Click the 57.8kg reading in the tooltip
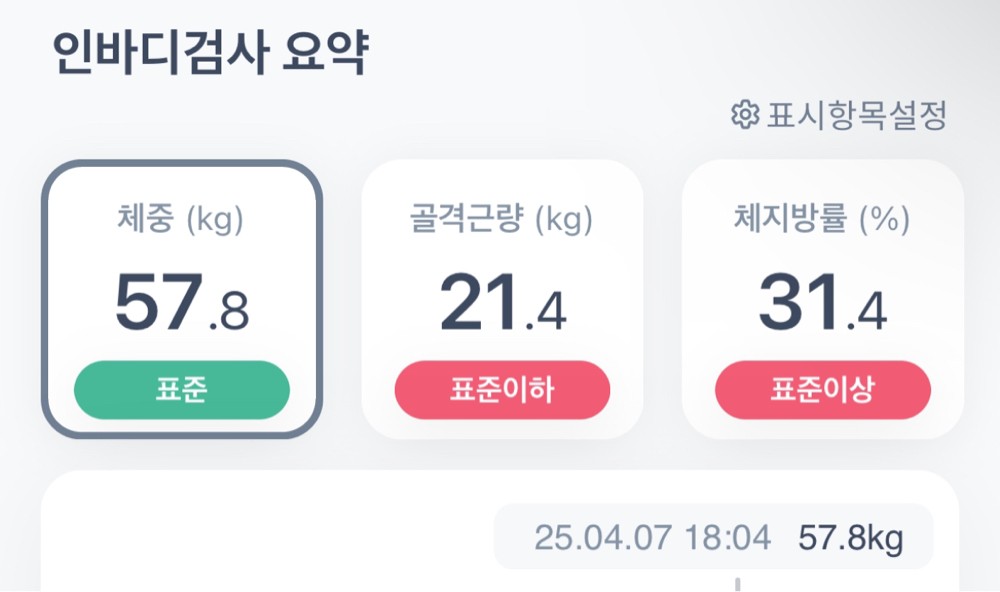Image resolution: width=1000 pixels, height=592 pixels. pos(850,538)
